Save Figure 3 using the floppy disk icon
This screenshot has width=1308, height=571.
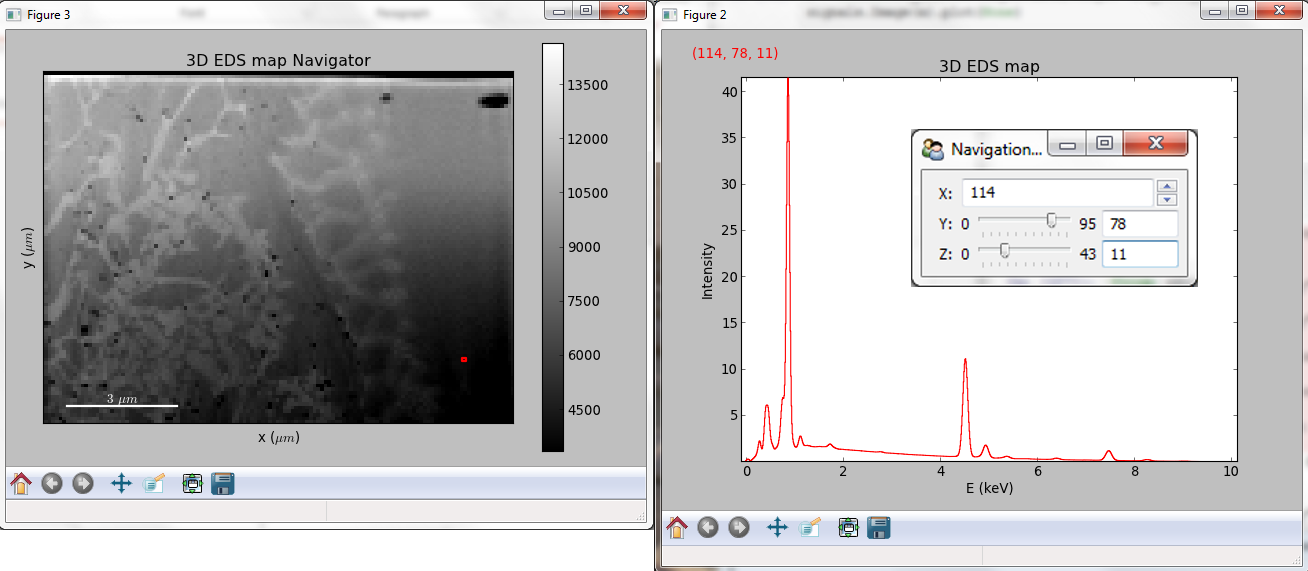point(223,484)
